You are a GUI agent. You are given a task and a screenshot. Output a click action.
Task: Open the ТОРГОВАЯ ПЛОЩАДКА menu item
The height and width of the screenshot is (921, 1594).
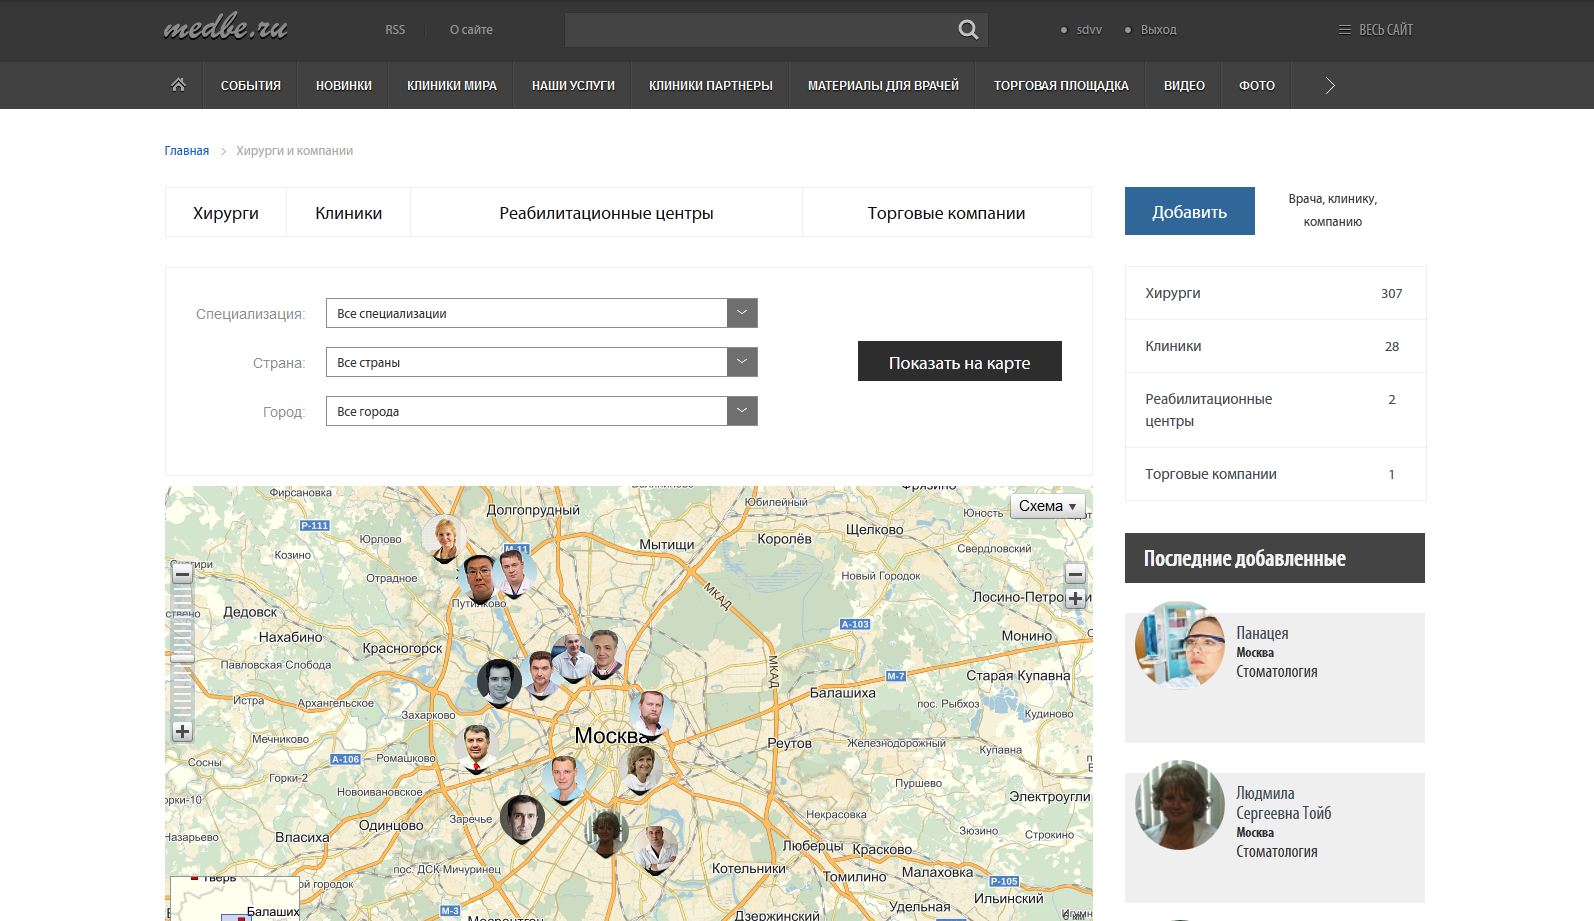tap(1061, 86)
